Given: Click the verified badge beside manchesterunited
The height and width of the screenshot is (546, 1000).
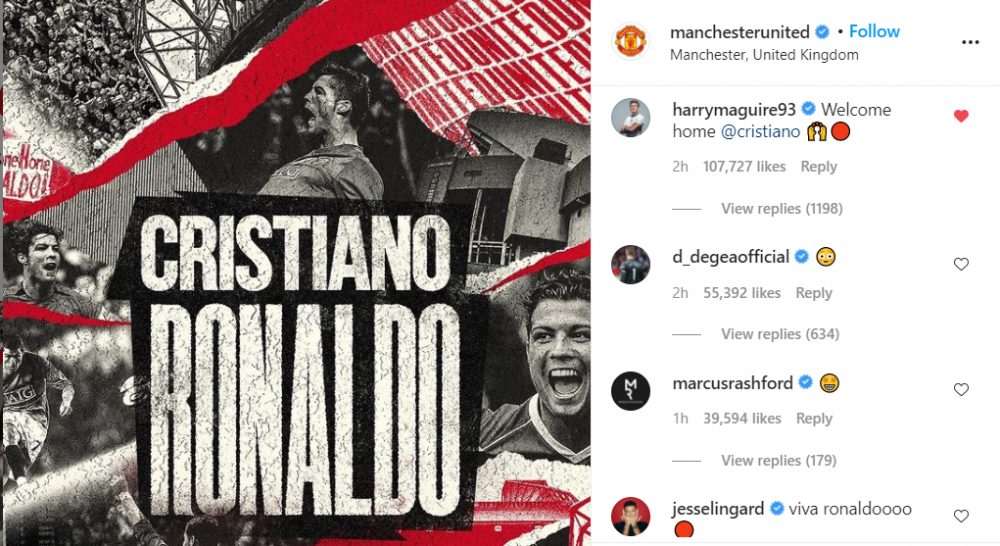Looking at the screenshot, I should pos(823,32).
